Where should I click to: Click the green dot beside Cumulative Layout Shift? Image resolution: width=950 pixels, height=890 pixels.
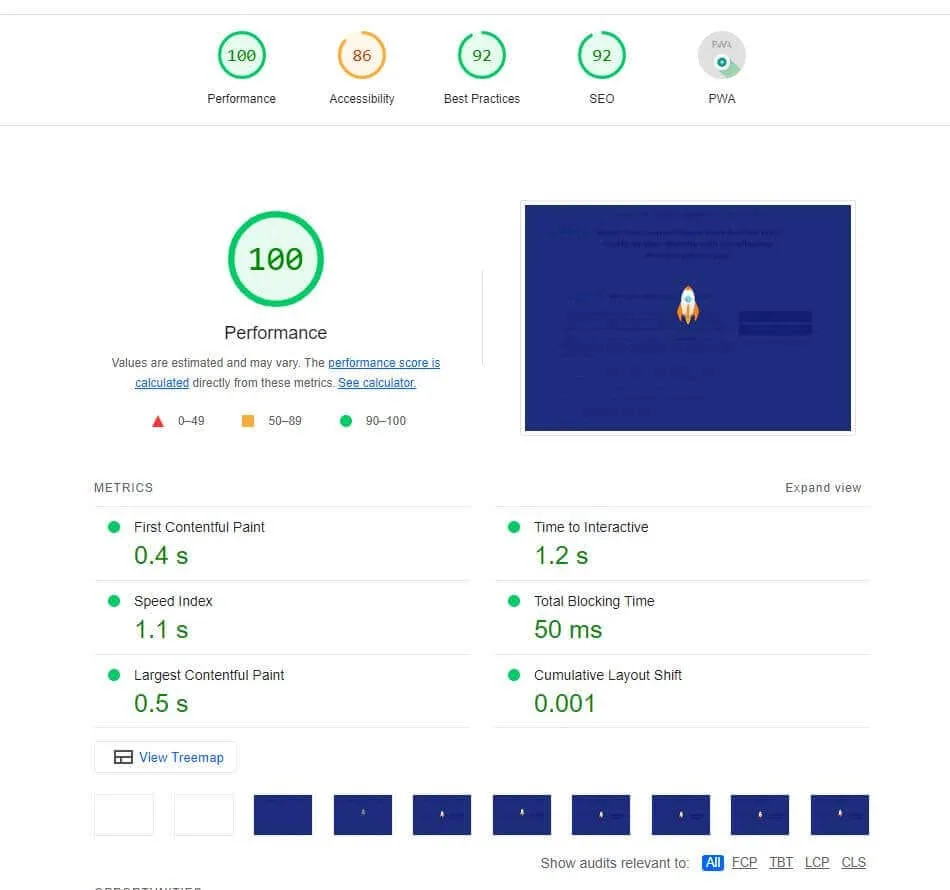514,675
